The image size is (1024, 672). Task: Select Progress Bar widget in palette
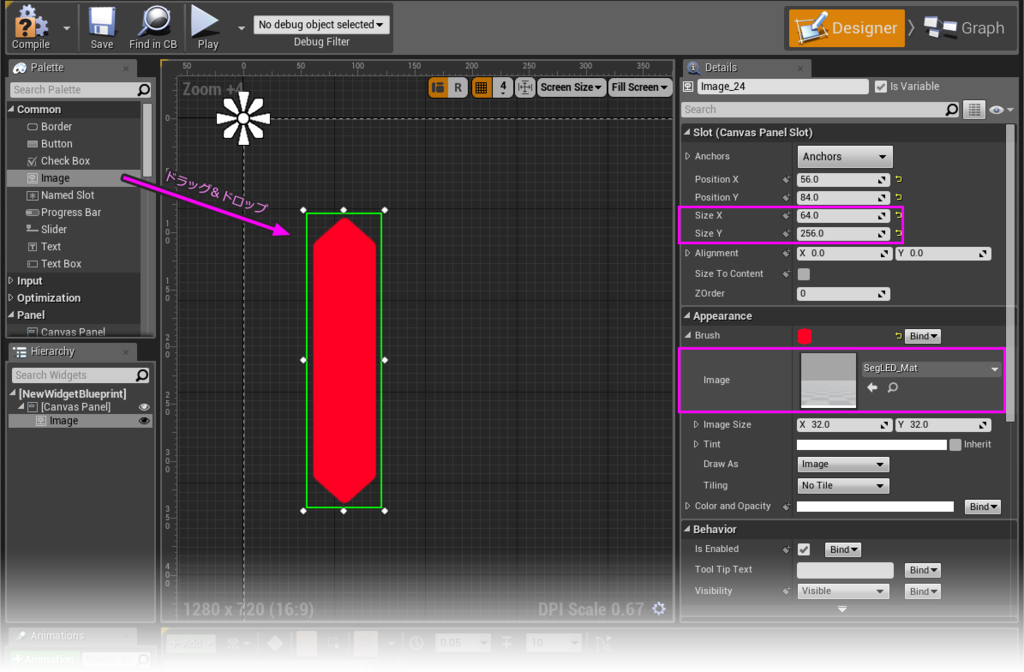(73, 212)
